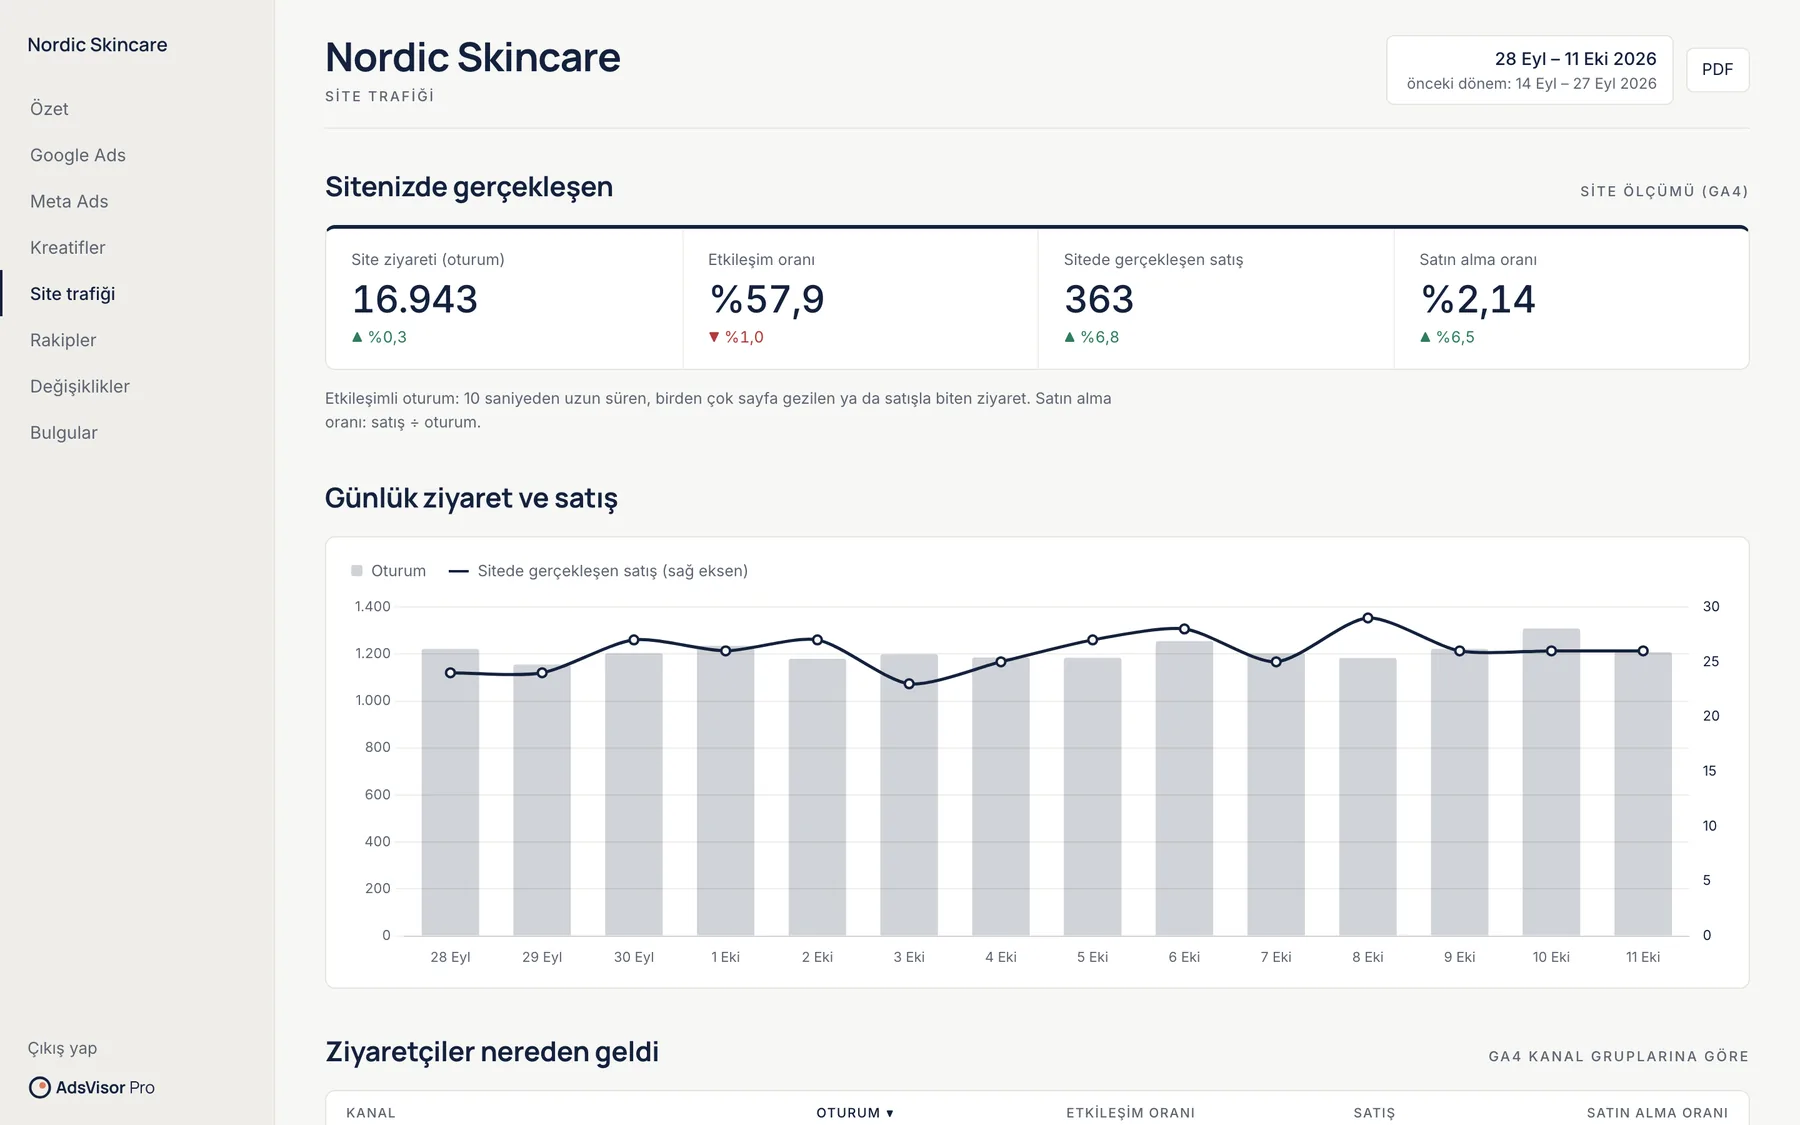Click the 30 Eyl axis label
Screen dimensions: 1800x1125
[634, 957]
